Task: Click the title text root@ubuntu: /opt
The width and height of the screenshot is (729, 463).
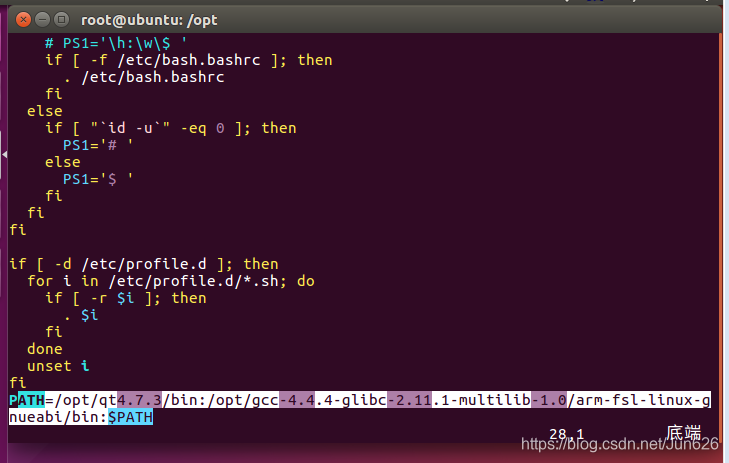Action: (149, 20)
